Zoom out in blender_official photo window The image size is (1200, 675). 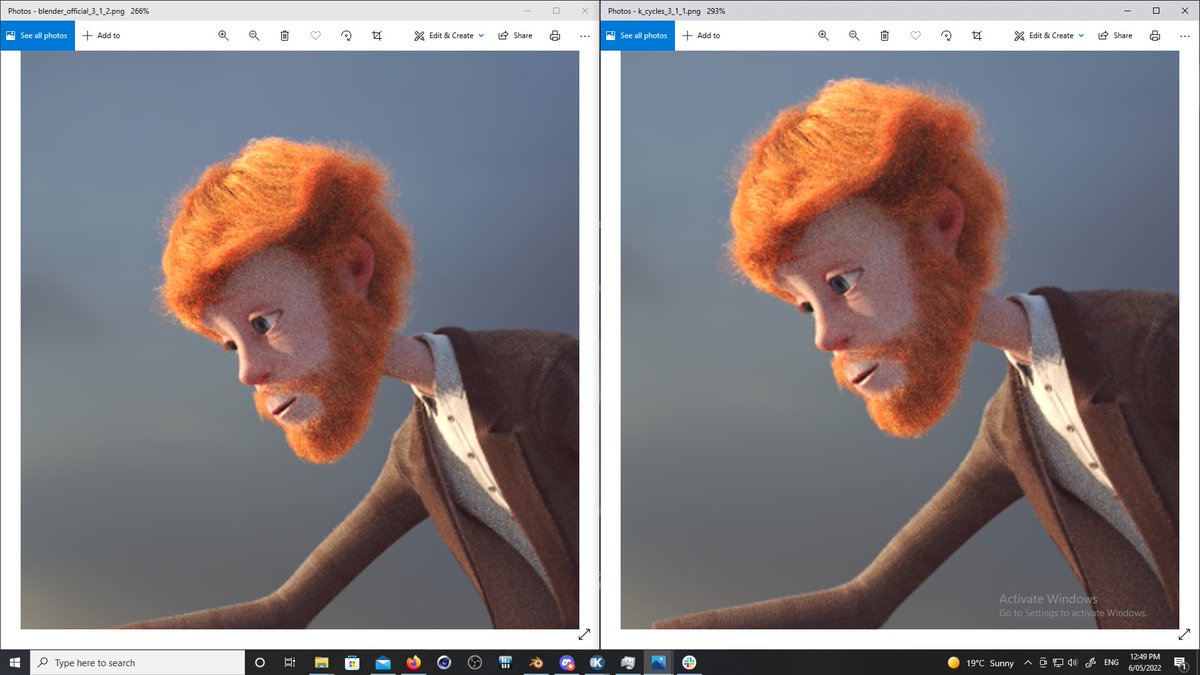pyautogui.click(x=254, y=35)
